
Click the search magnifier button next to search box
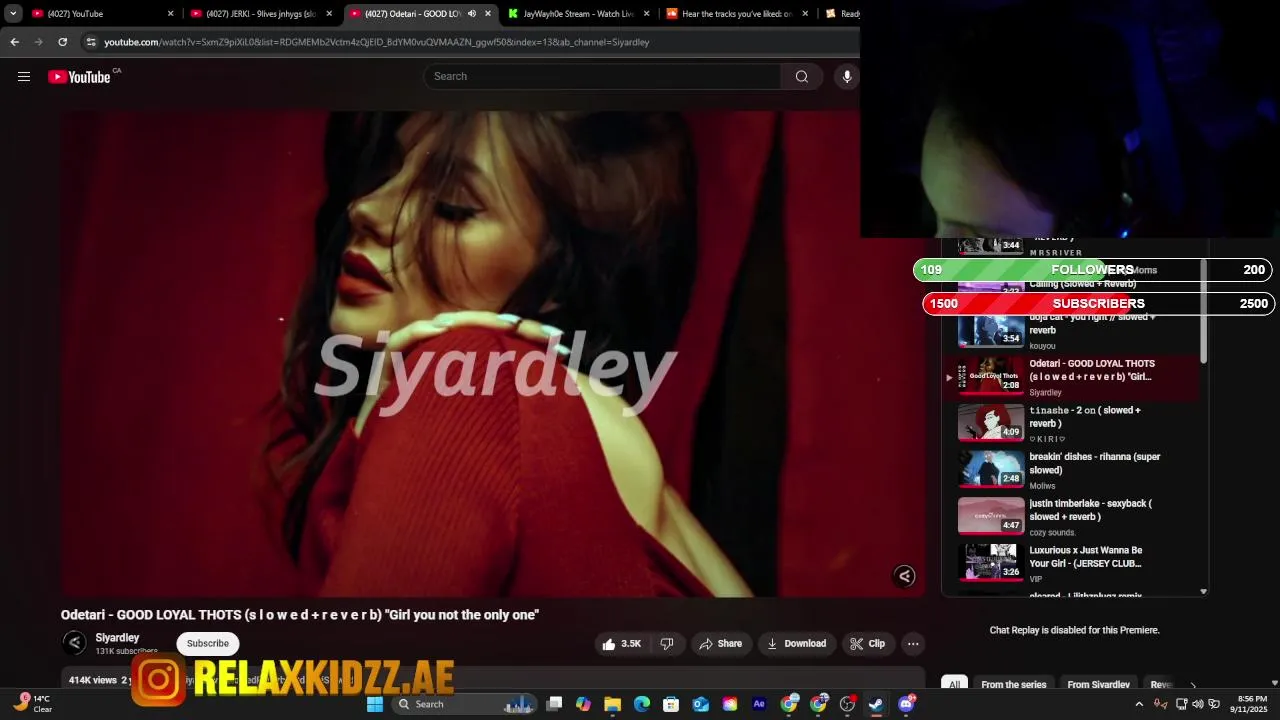pos(802,77)
